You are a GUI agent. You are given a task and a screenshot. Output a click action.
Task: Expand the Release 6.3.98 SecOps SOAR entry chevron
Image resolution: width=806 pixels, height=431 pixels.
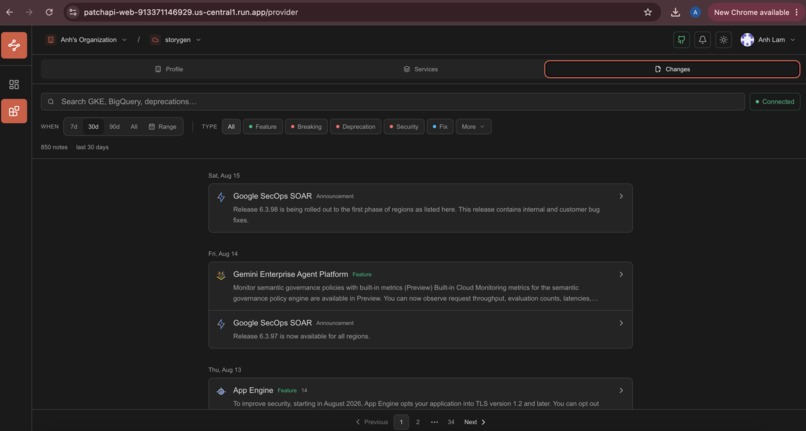pyautogui.click(x=621, y=196)
